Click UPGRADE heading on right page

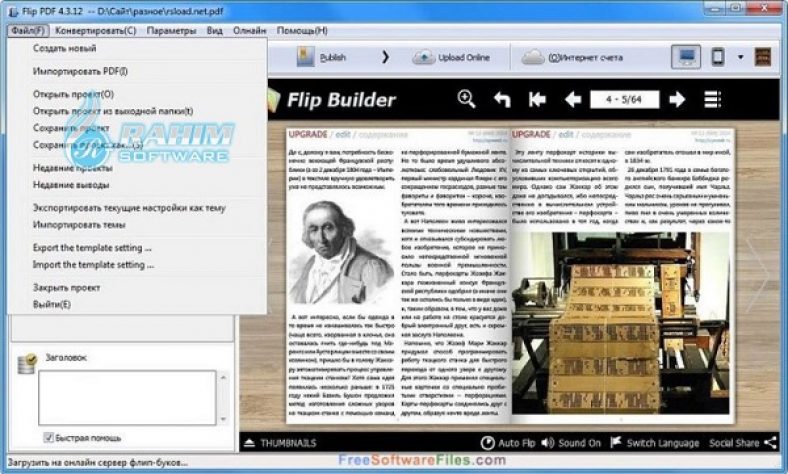[532, 135]
